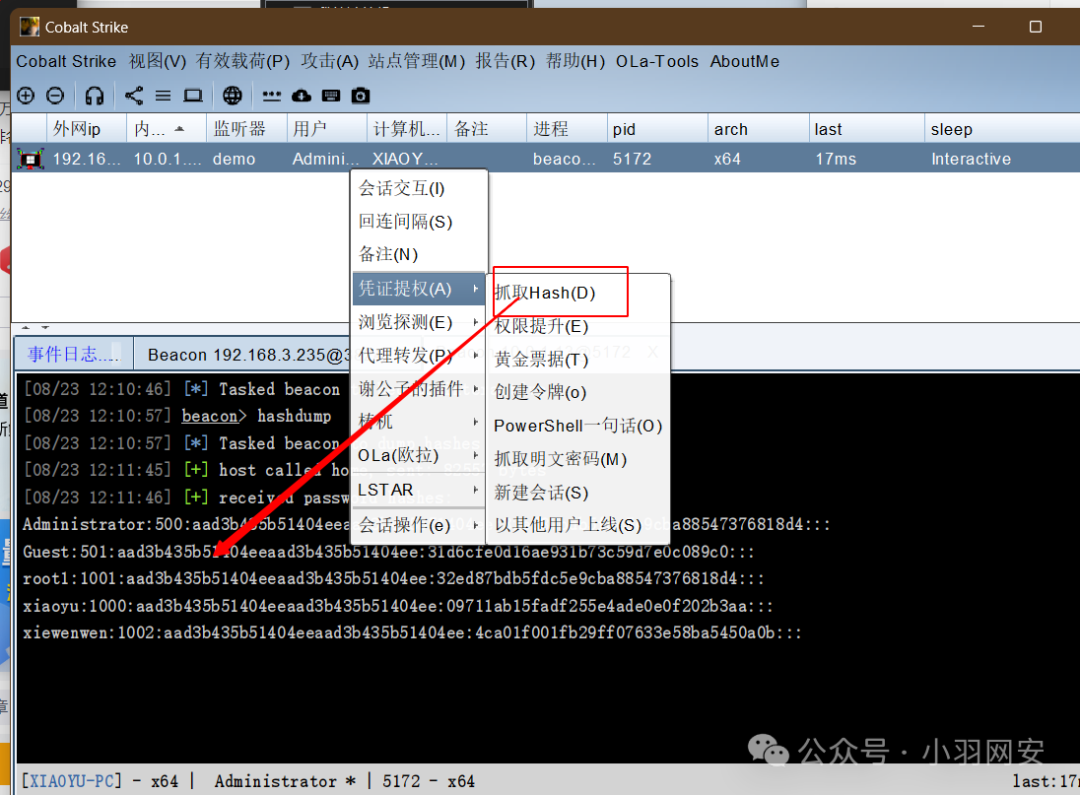Open the 视图(V) menu
The height and width of the screenshot is (795, 1080).
point(157,61)
